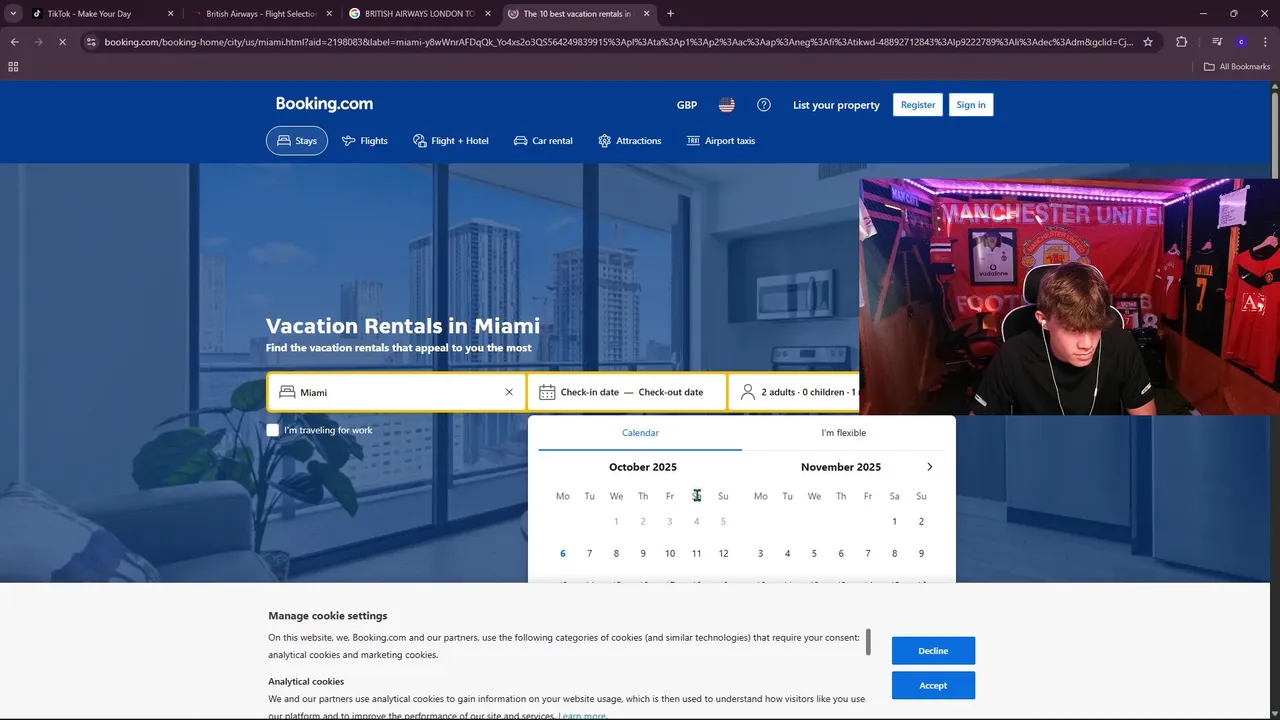Screen dimensions: 1280x720
Task: Open a new browser tab
Action: click(670, 14)
